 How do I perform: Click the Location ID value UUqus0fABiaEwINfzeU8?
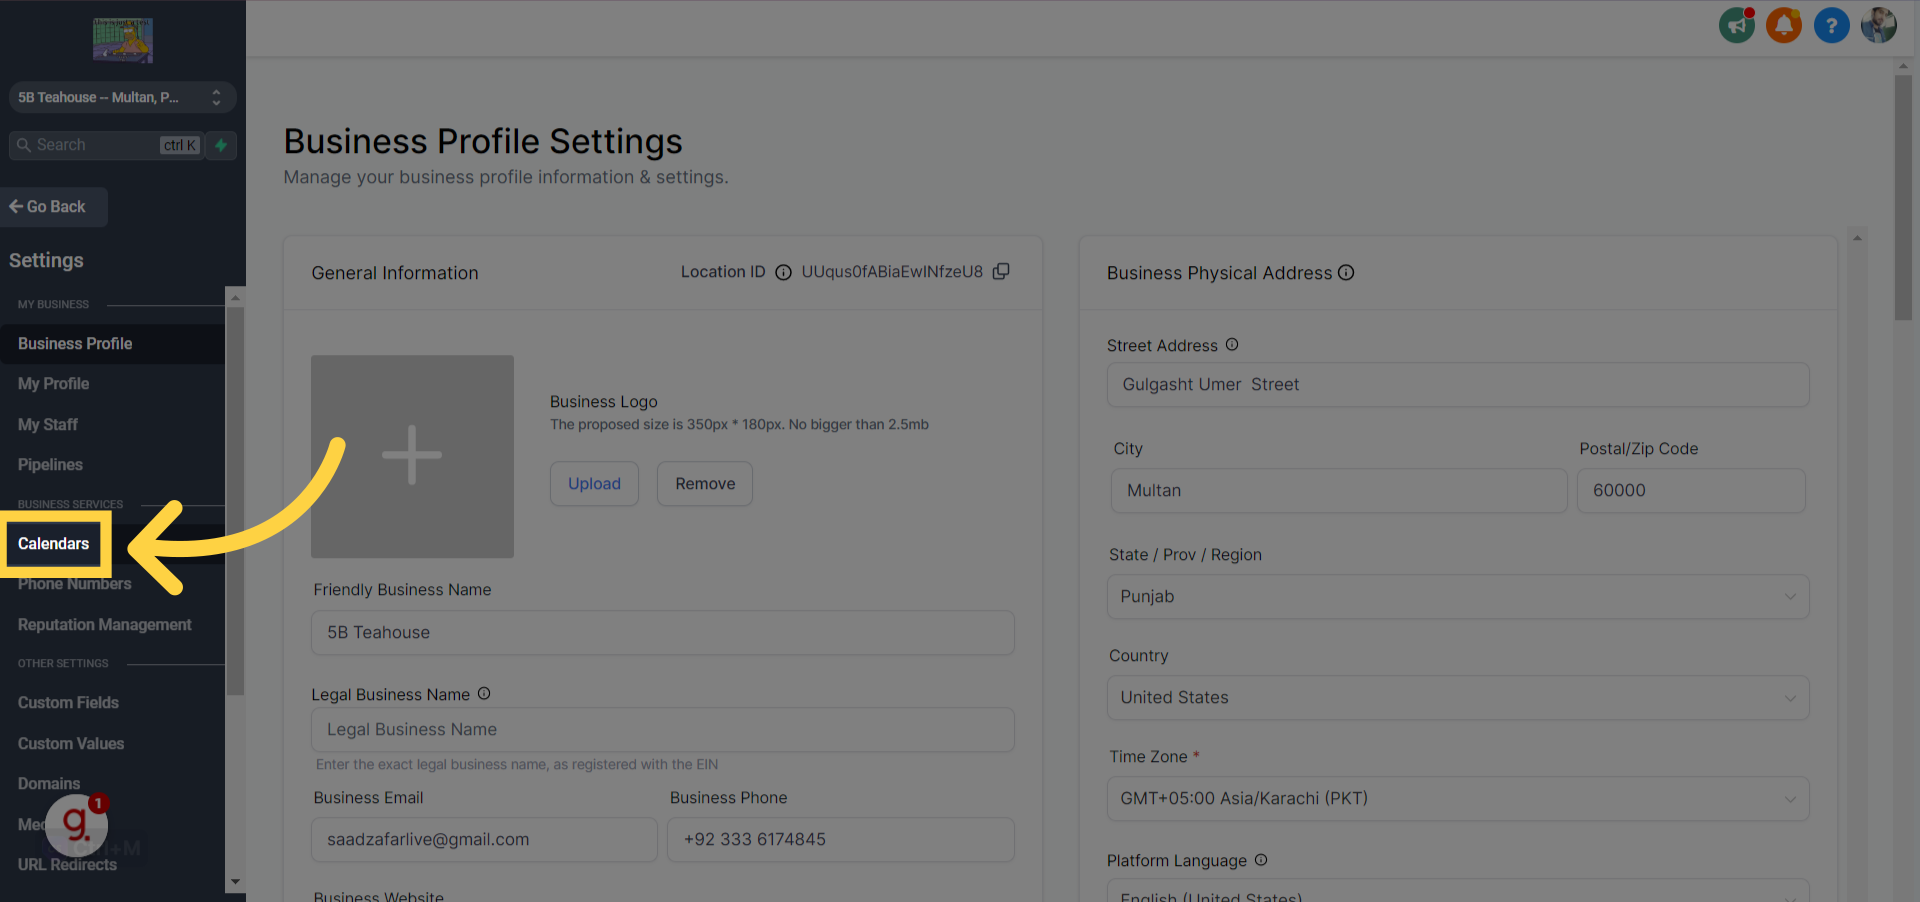[892, 272]
